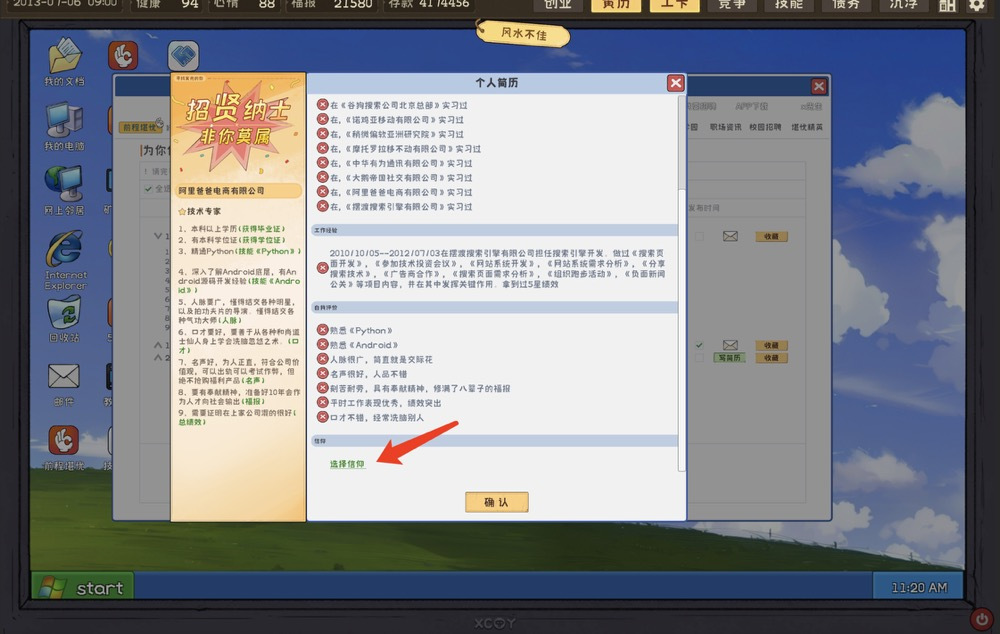
Task: Remove the 熟悉《Android》 self-evaluation item
Action: pos(323,344)
